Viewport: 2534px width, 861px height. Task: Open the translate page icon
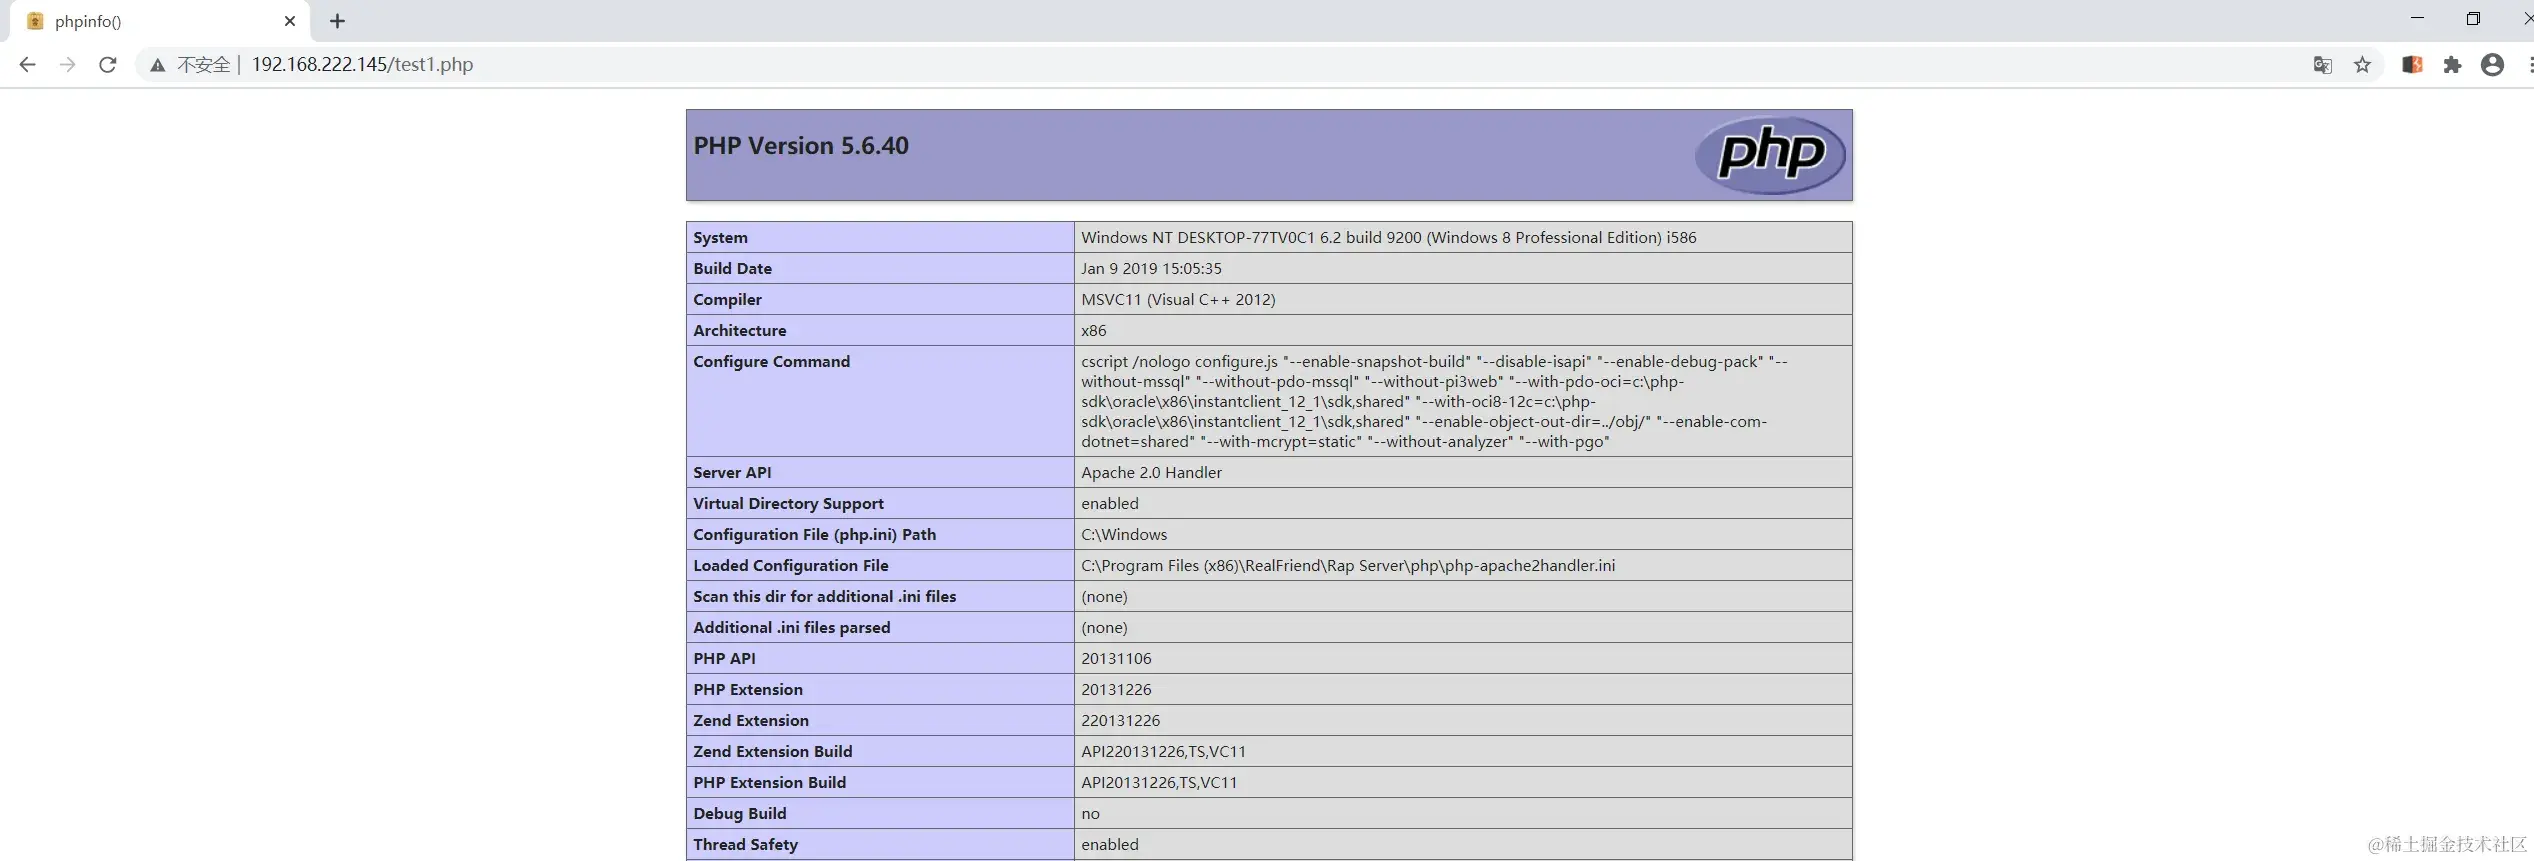tap(2322, 65)
